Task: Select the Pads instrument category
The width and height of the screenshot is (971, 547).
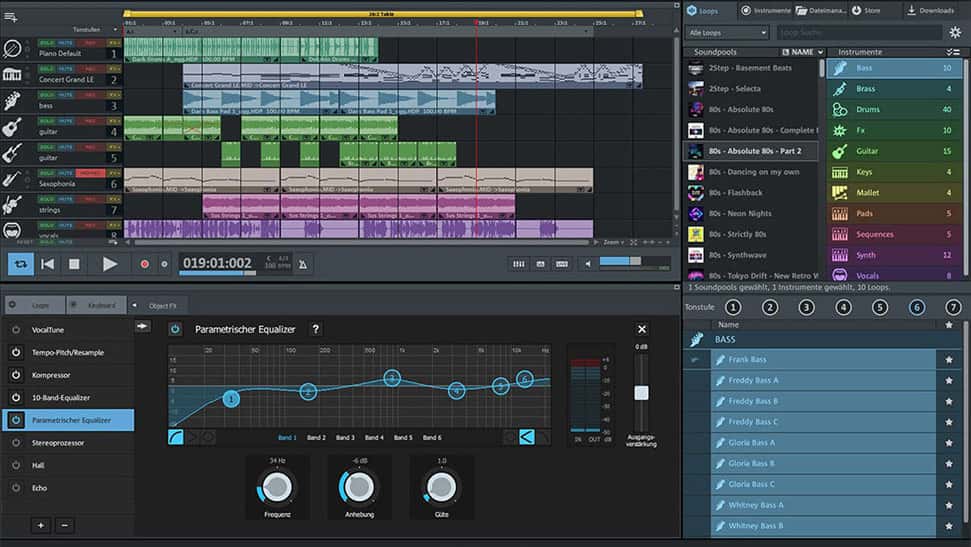Action: point(894,214)
